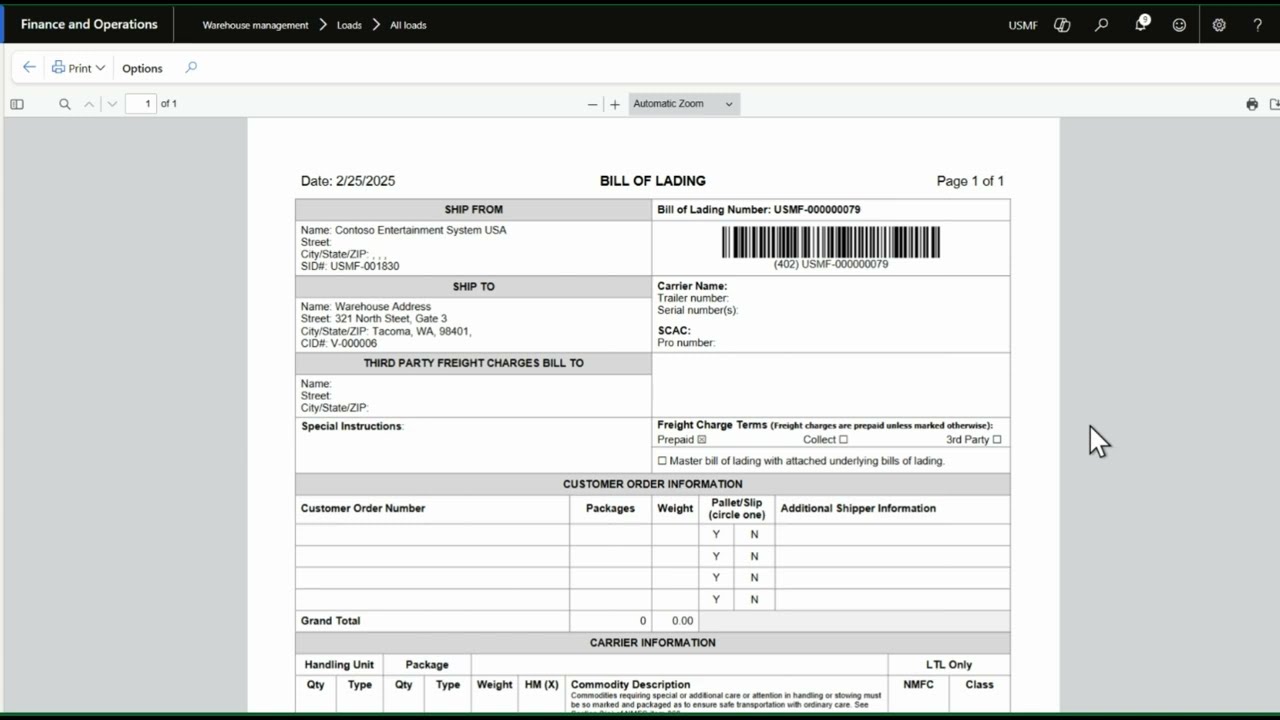
Task: Tick the Collect checkbox
Action: point(843,440)
